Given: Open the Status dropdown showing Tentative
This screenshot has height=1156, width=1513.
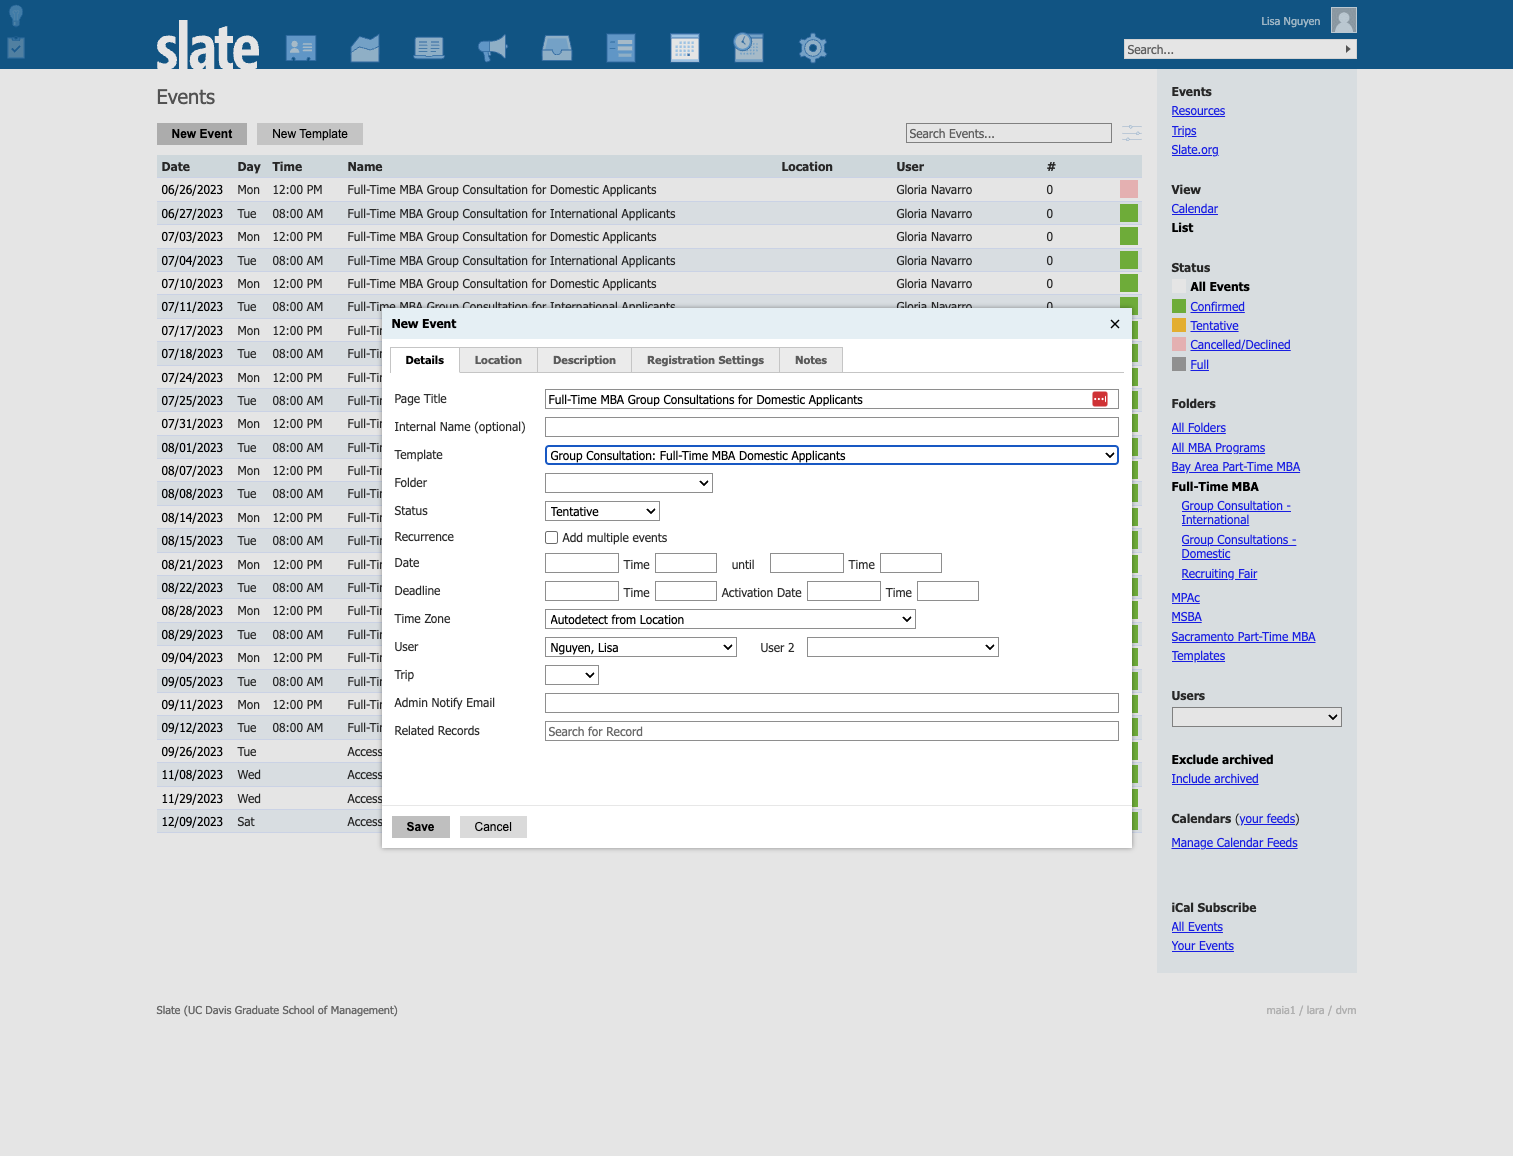Looking at the screenshot, I should pos(602,511).
